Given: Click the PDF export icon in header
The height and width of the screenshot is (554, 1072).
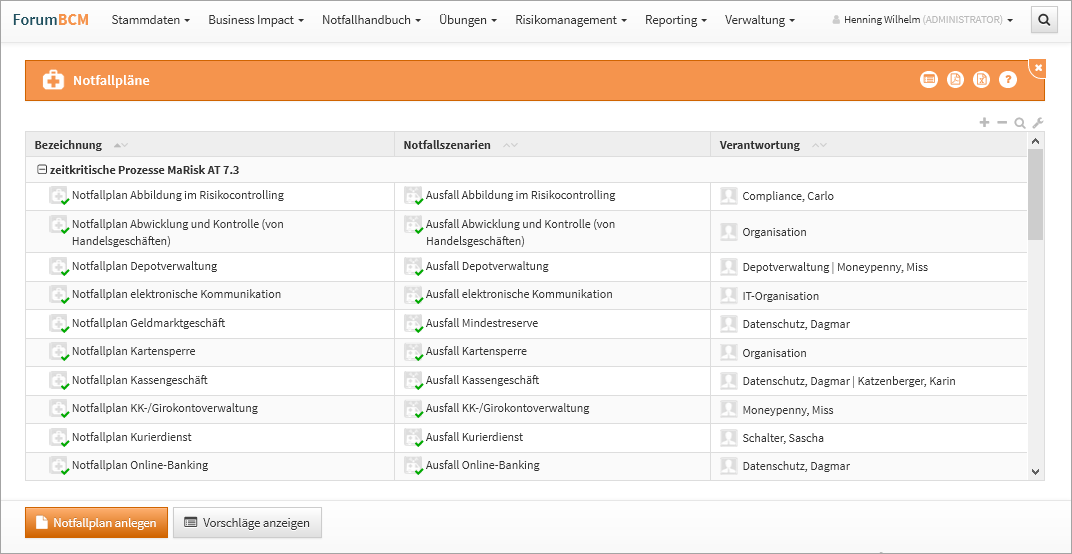Looking at the screenshot, I should (955, 80).
